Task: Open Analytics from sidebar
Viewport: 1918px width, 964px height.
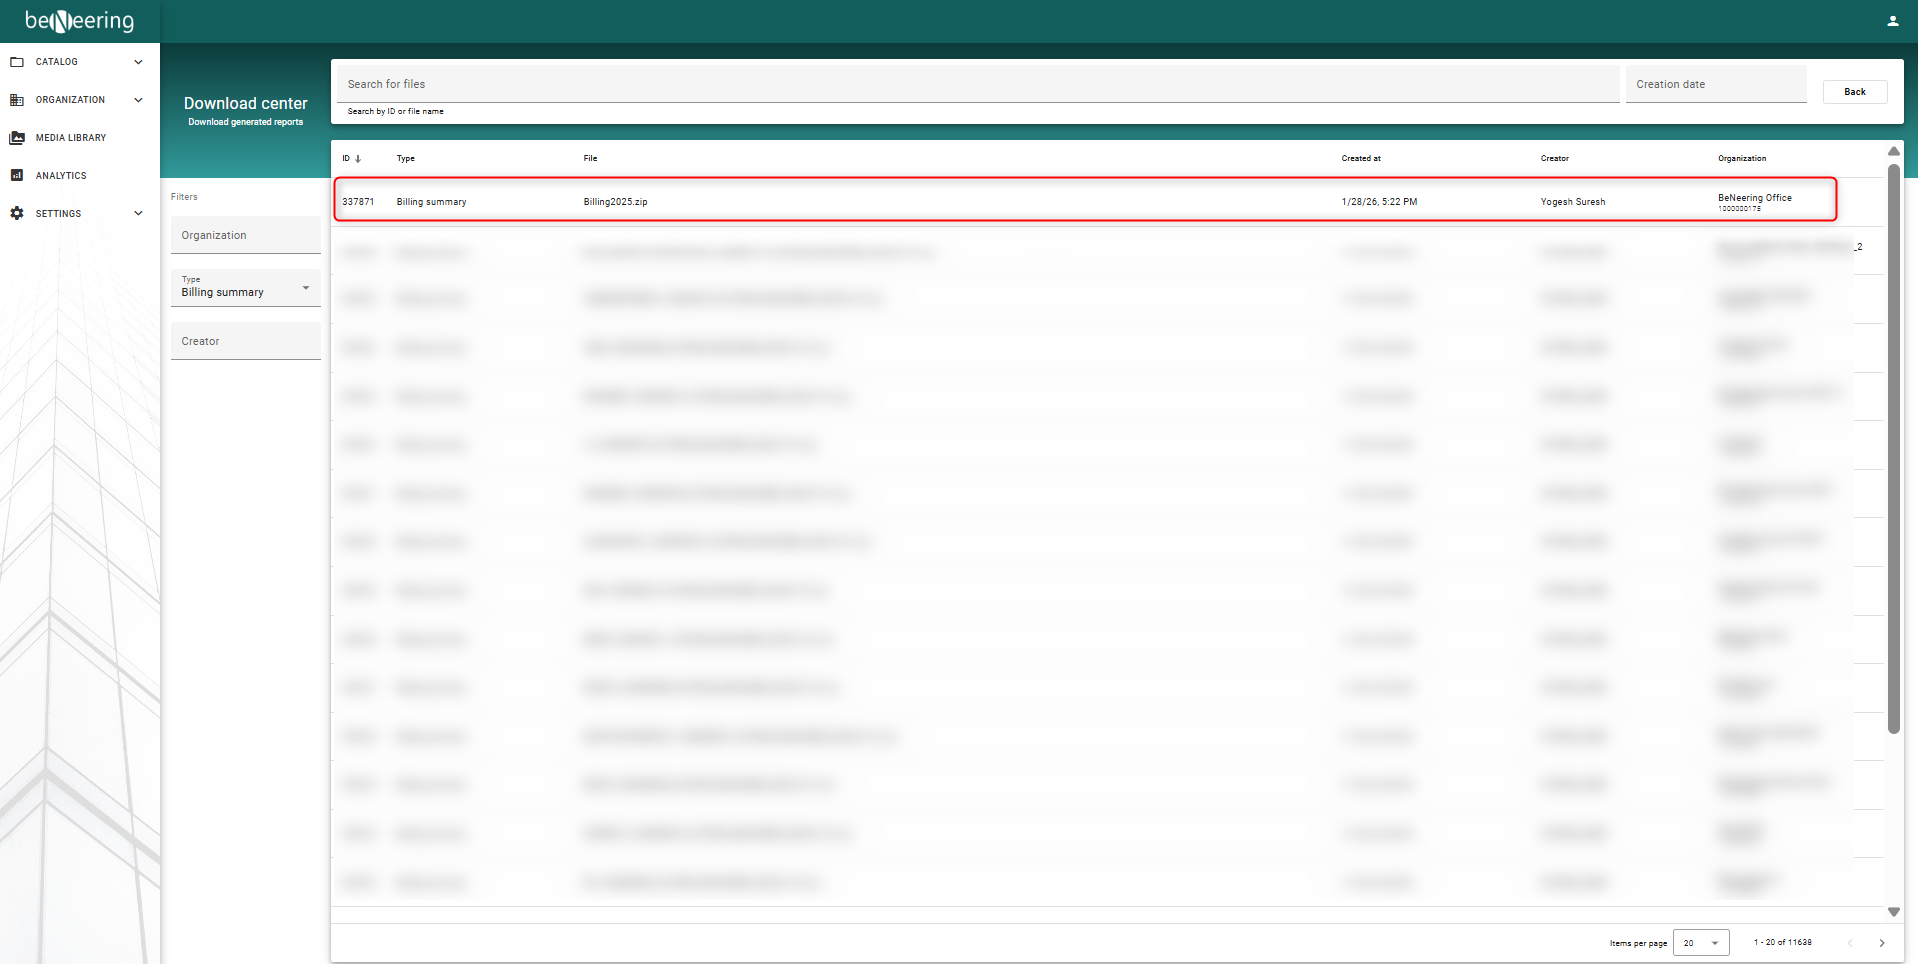Action: coord(61,176)
